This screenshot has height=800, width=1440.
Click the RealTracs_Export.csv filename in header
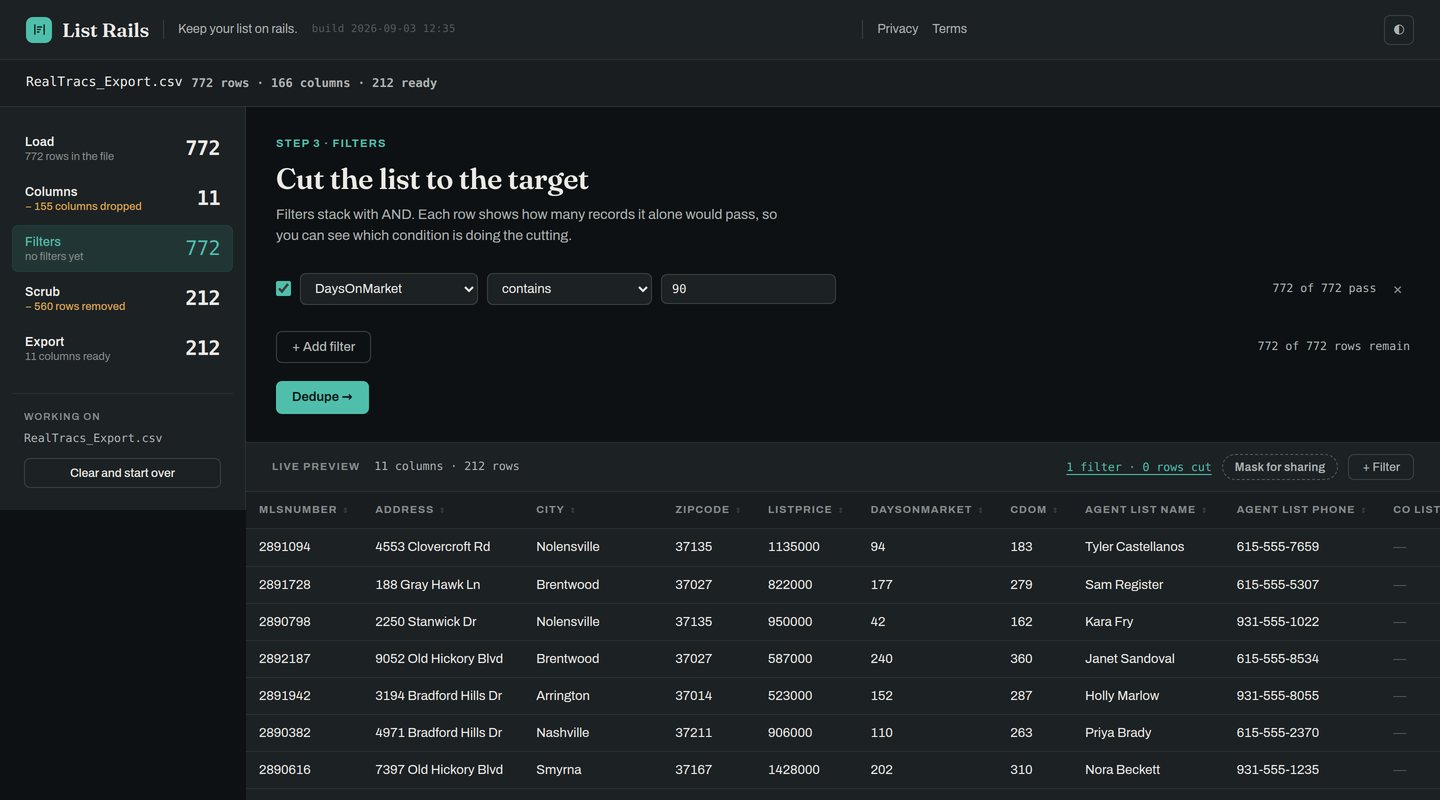pyautogui.click(x=104, y=82)
